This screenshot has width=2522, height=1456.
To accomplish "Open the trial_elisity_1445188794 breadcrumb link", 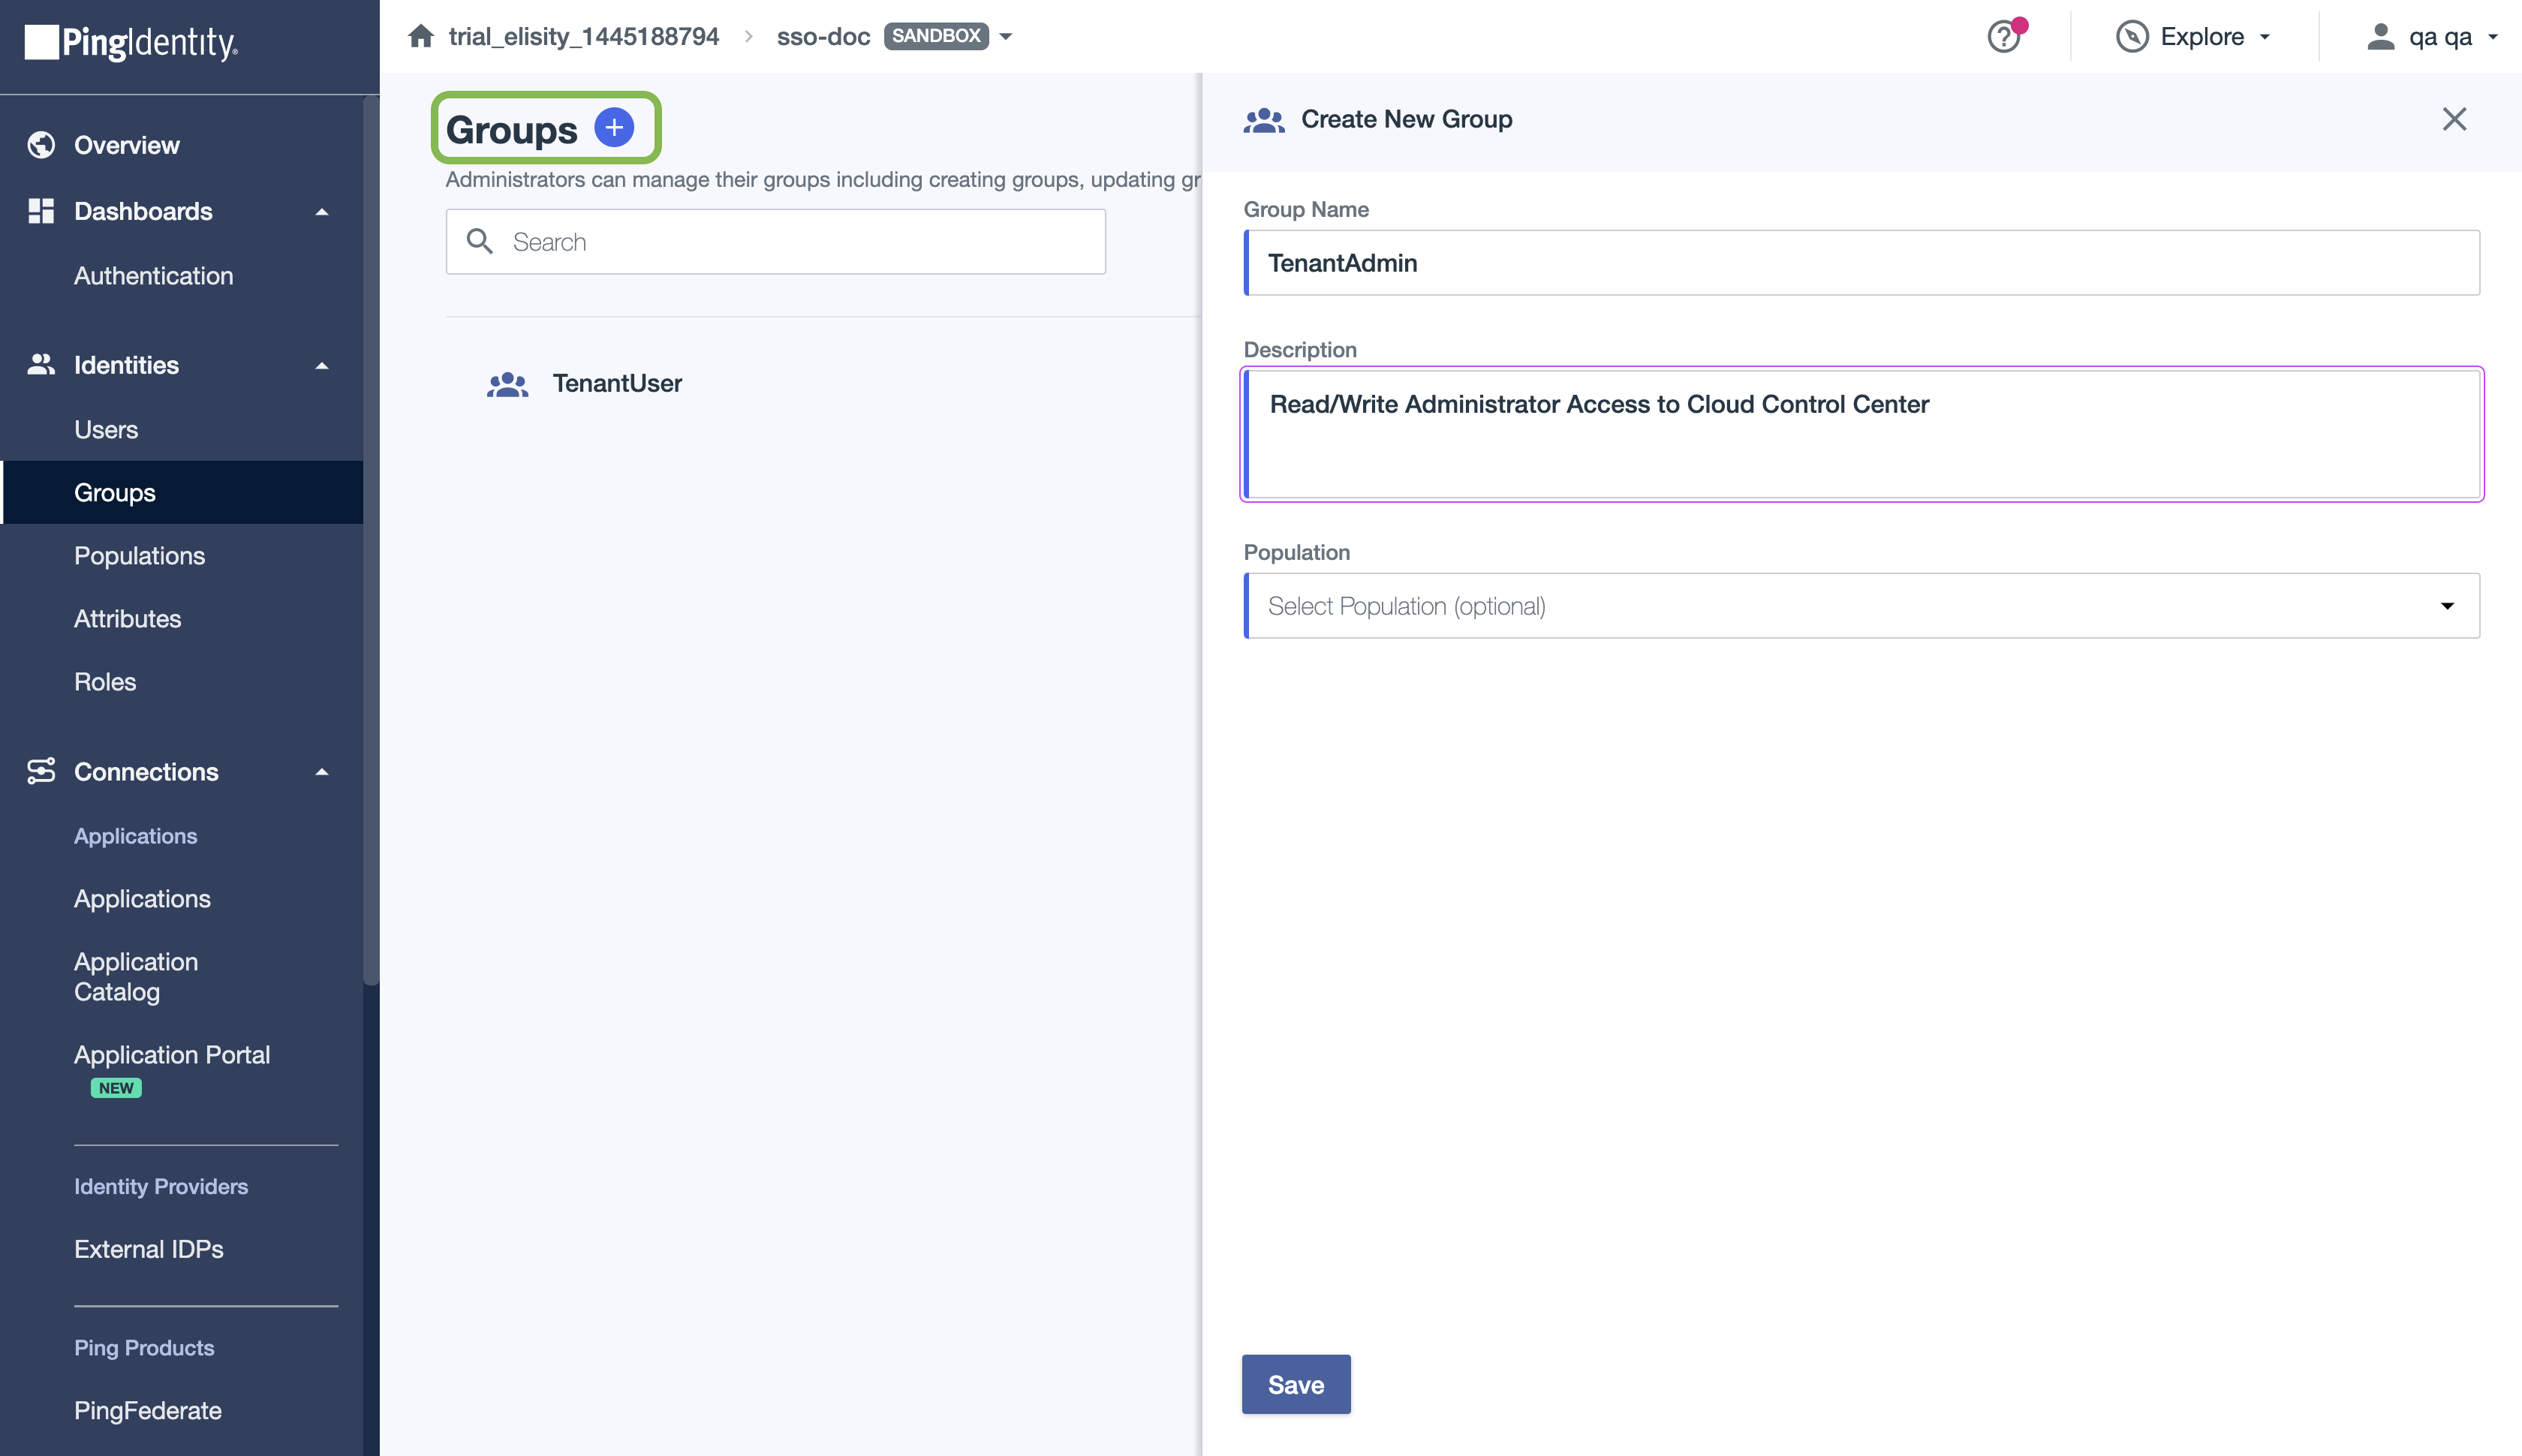I will tap(583, 37).
